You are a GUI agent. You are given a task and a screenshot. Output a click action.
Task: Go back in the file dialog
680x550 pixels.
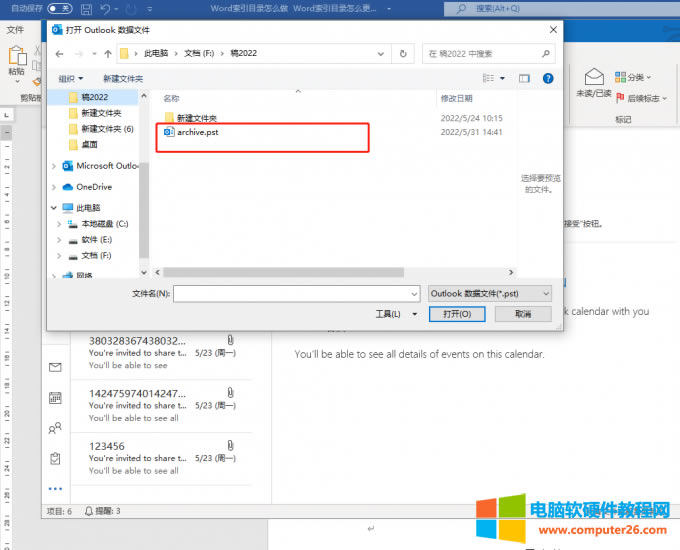point(59,54)
